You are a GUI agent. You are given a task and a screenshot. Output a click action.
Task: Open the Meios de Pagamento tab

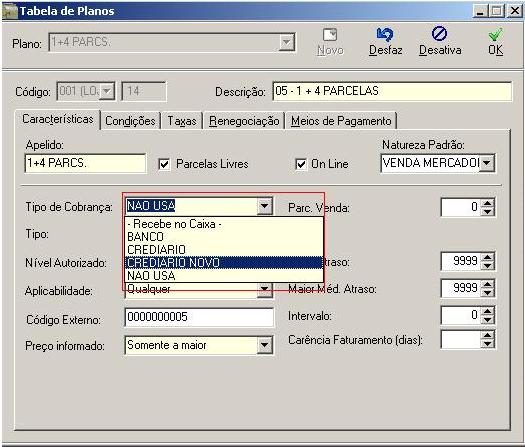tap(341, 121)
